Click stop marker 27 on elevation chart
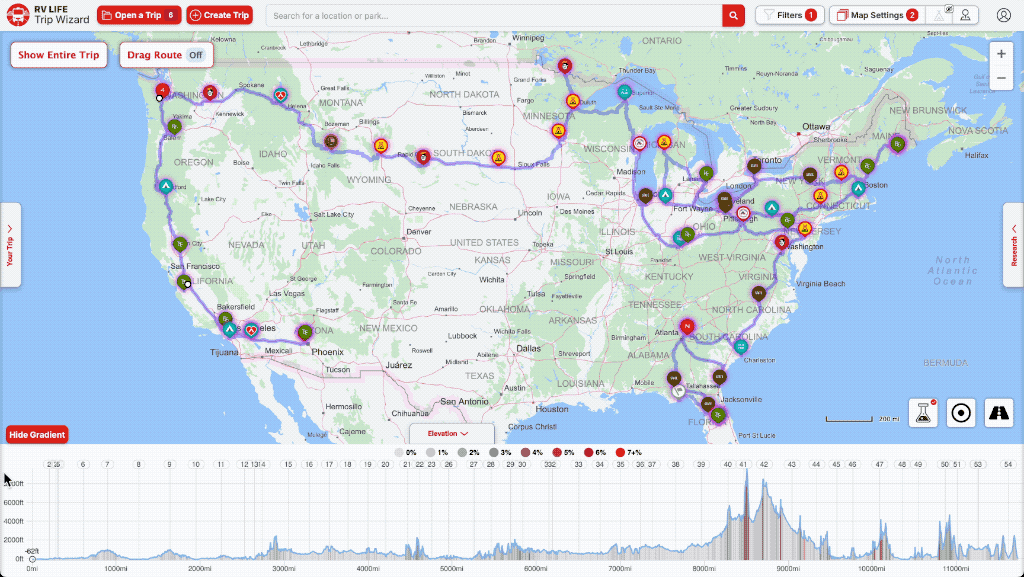The width and height of the screenshot is (1024, 577). (x=473, y=465)
